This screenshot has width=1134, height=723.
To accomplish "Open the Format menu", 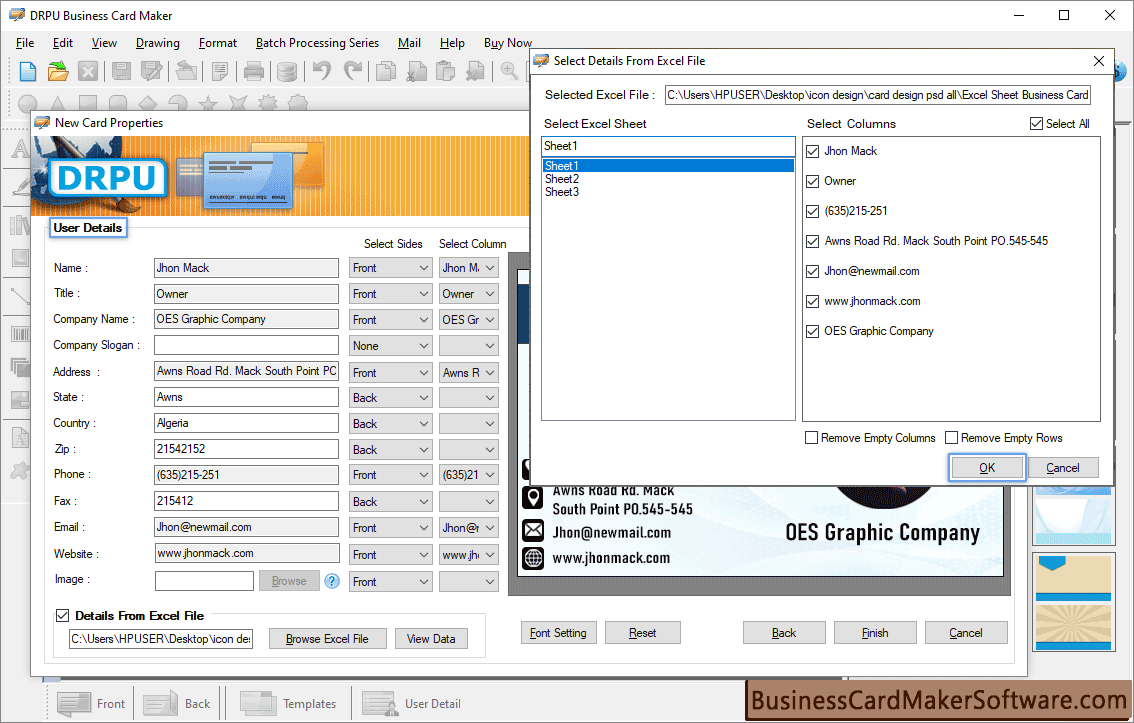I will (218, 43).
